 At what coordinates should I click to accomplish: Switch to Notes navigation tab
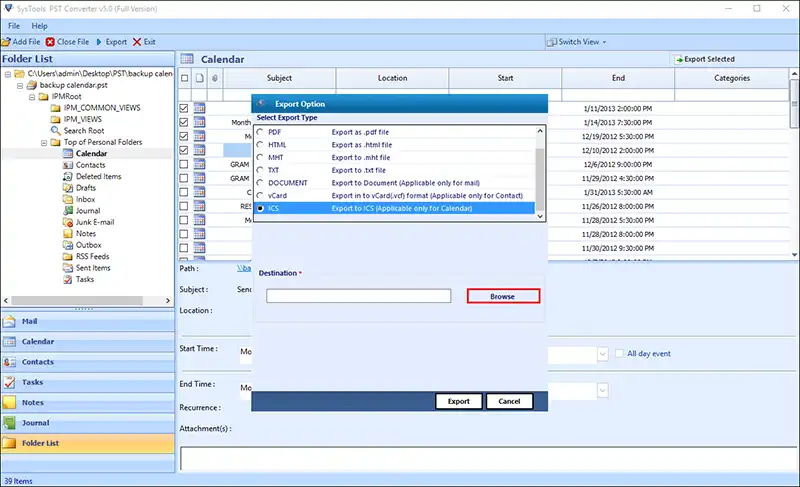click(87, 403)
